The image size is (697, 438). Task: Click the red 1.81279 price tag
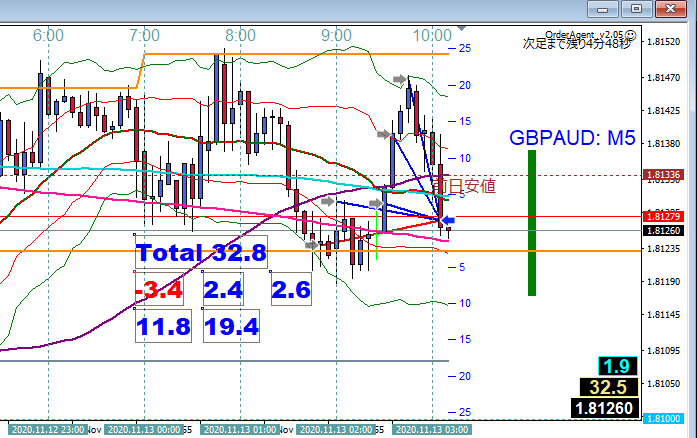click(x=663, y=217)
